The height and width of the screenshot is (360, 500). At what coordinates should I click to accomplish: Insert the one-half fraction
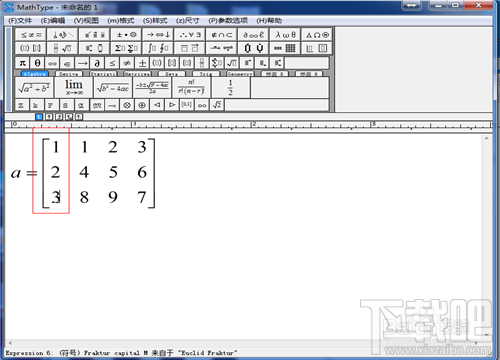(x=230, y=88)
